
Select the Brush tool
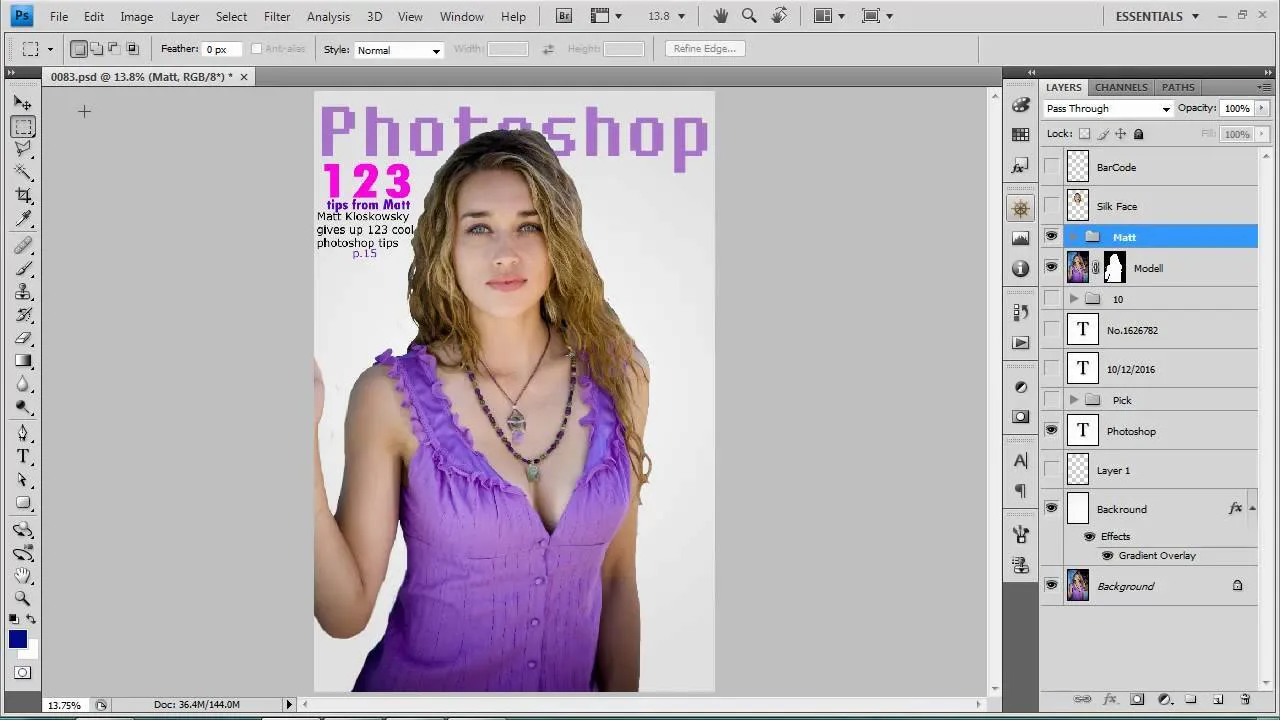(x=23, y=268)
